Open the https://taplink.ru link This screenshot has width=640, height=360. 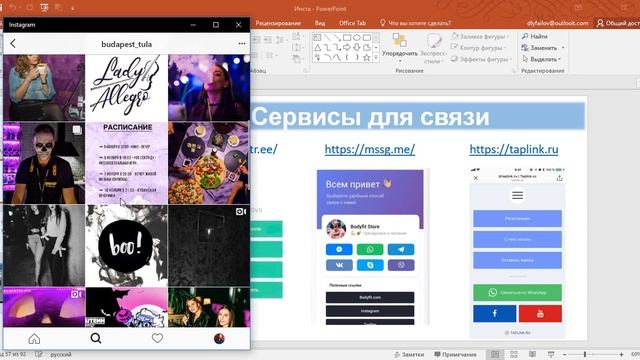pyautogui.click(x=514, y=149)
